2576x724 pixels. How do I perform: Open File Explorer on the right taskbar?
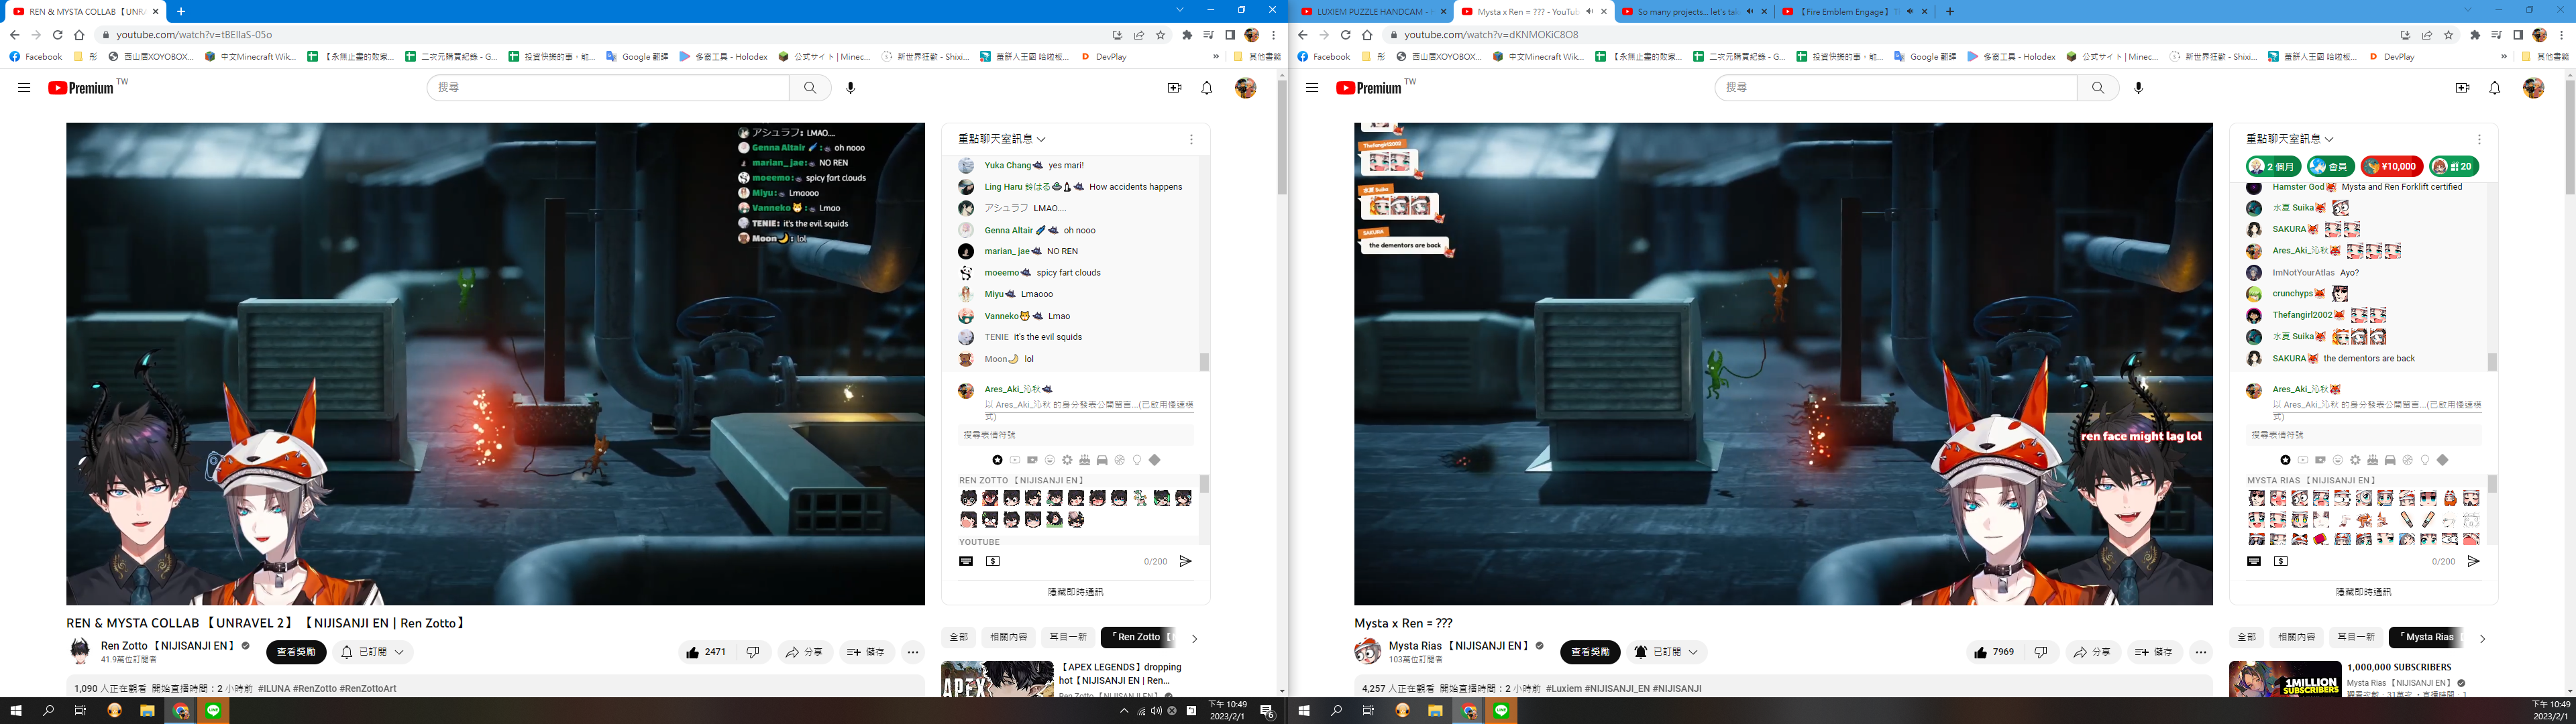pos(1435,711)
